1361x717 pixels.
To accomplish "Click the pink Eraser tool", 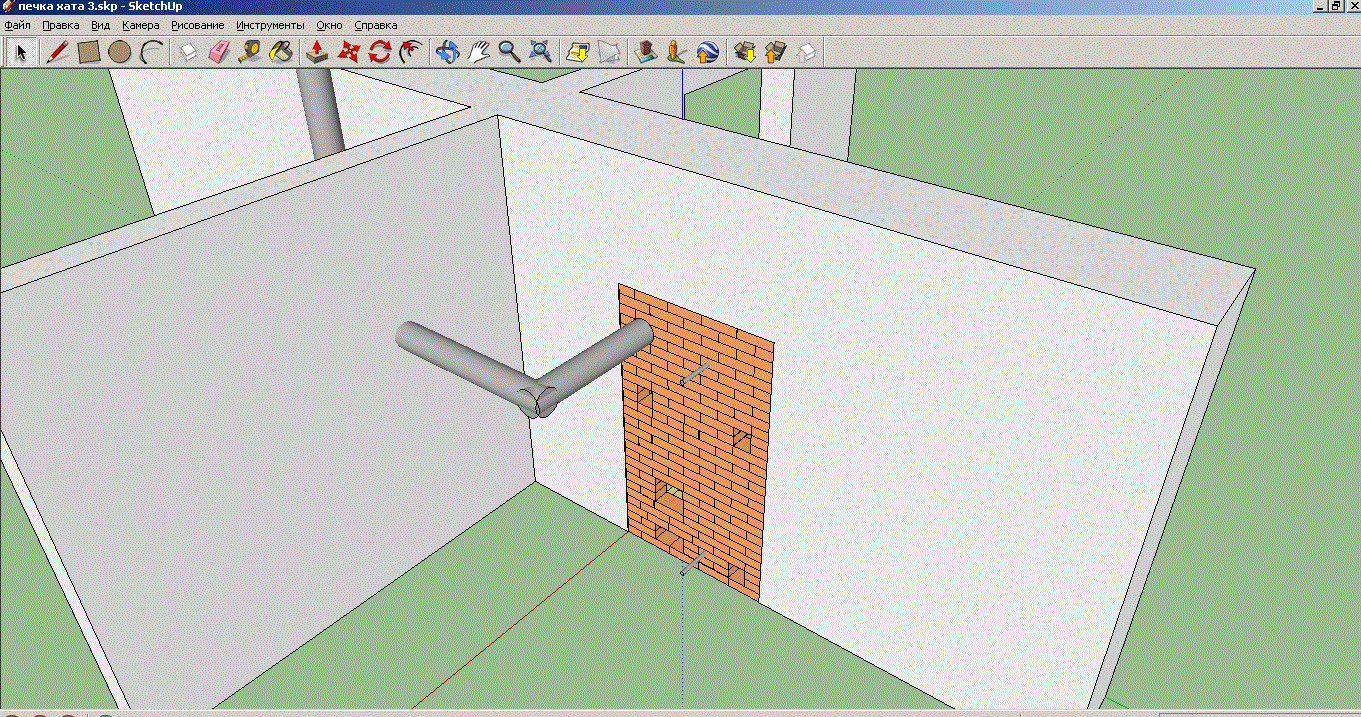I will tap(219, 52).
